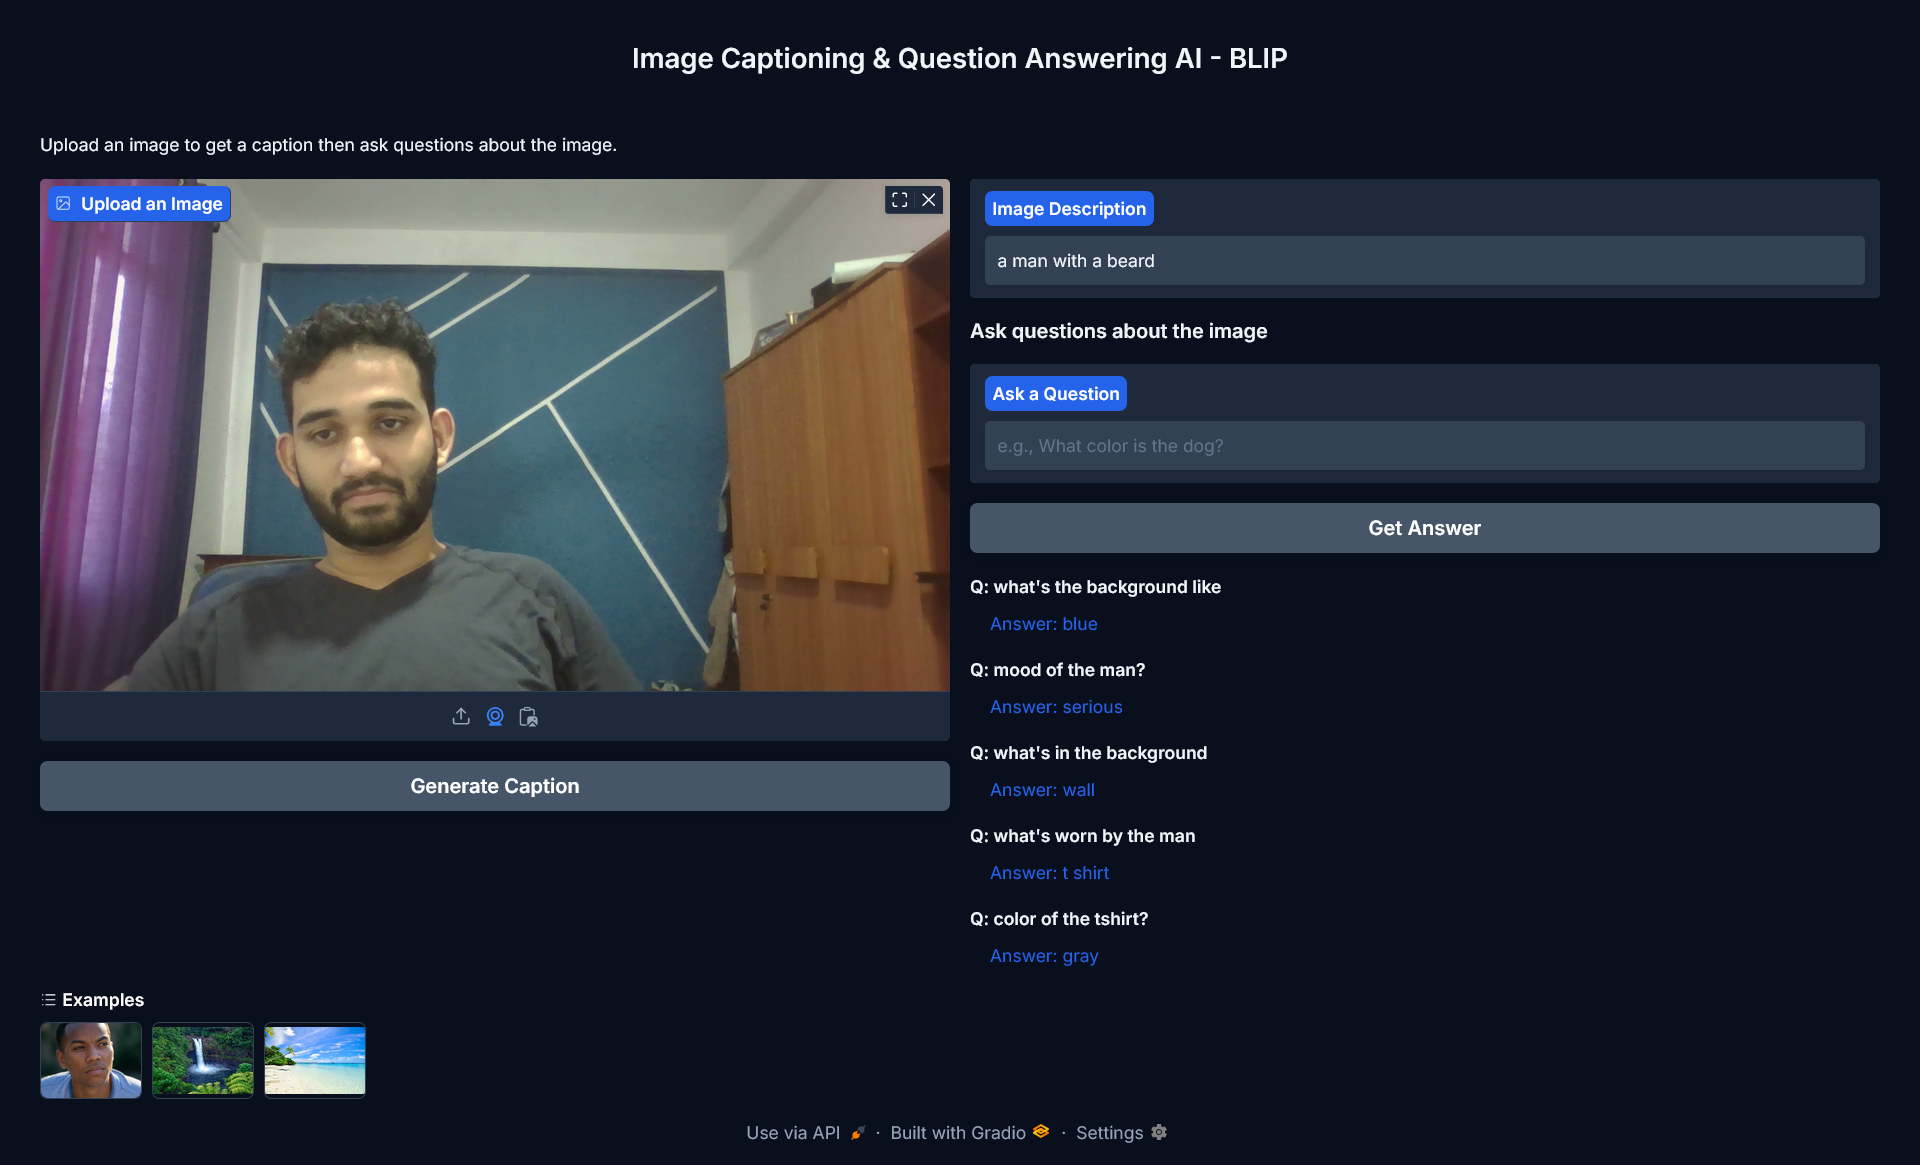
Task: Click the Upload an Image button
Action: pos(138,203)
